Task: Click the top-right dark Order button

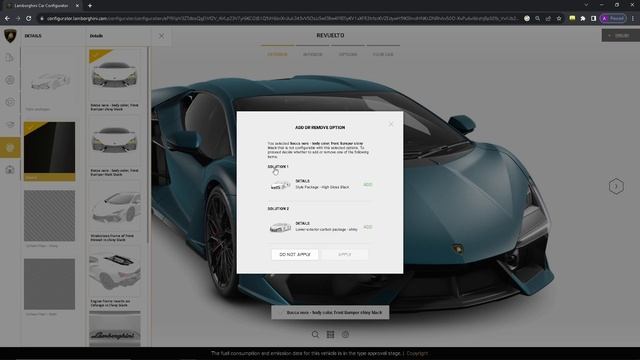Action: tap(620, 36)
